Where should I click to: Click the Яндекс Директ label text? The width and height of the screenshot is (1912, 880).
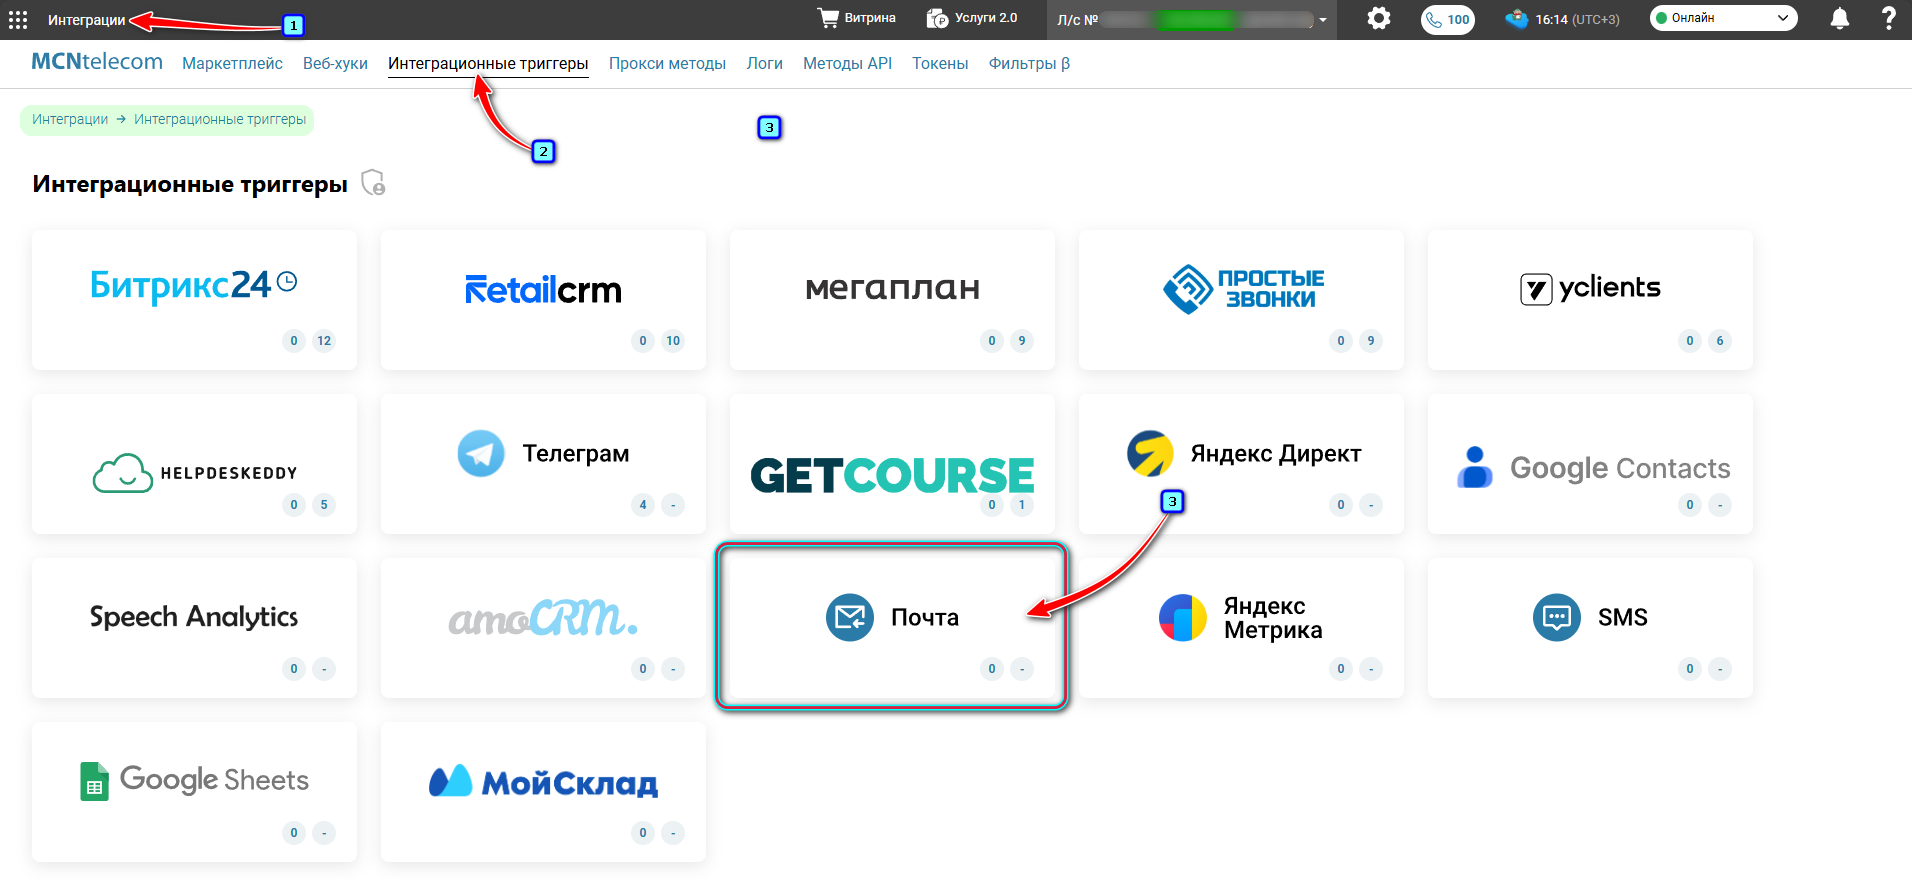1276,454
